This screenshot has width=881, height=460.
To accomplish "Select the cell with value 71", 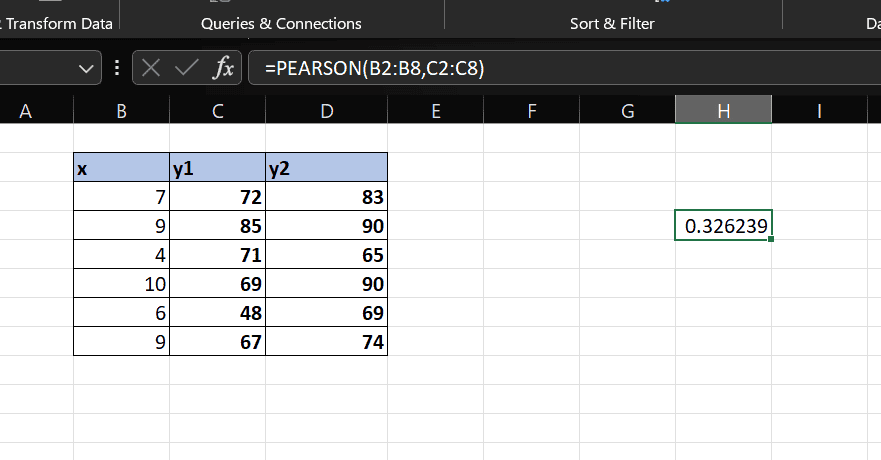I will pyautogui.click(x=217, y=254).
